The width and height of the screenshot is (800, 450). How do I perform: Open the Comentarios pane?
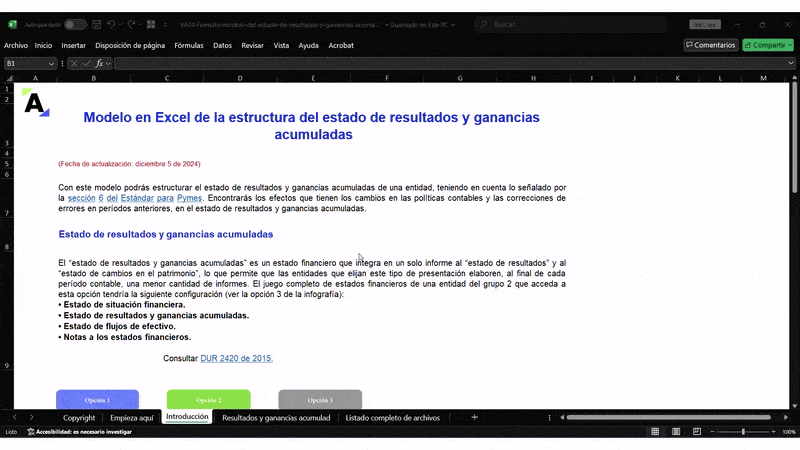point(711,45)
